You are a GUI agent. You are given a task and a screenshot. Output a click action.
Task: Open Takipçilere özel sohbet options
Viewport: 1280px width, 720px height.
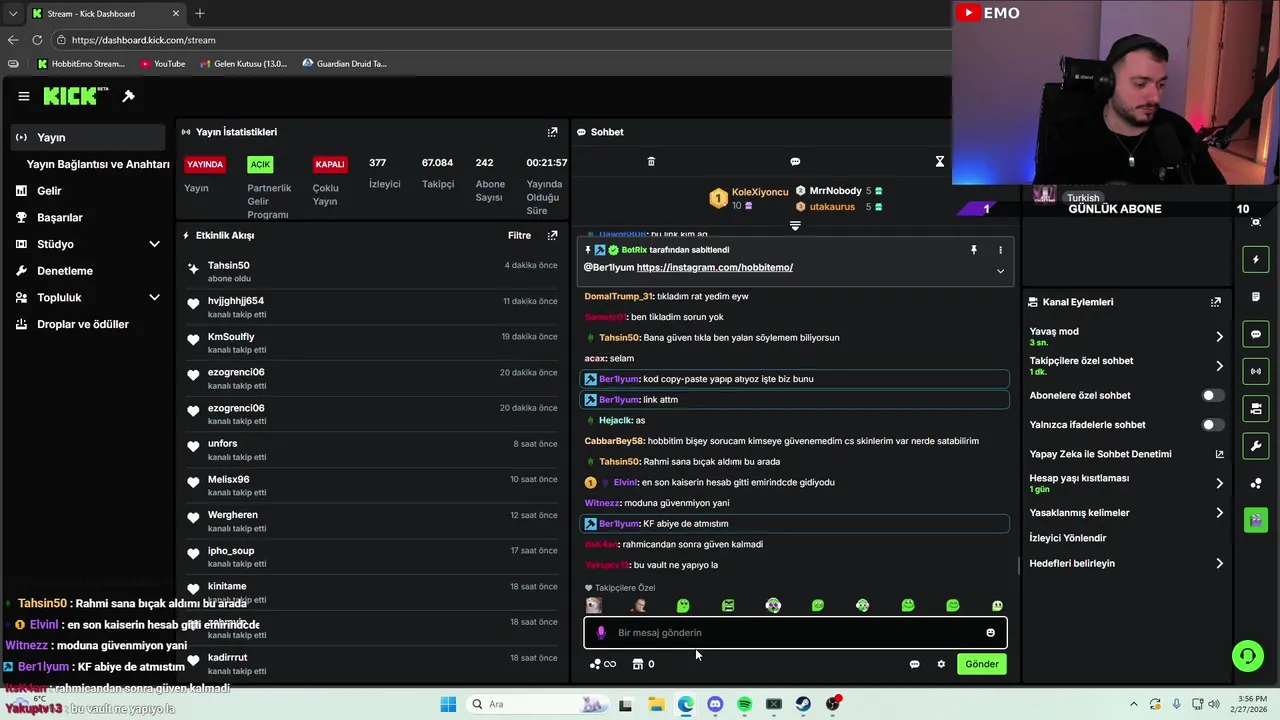(1219, 366)
